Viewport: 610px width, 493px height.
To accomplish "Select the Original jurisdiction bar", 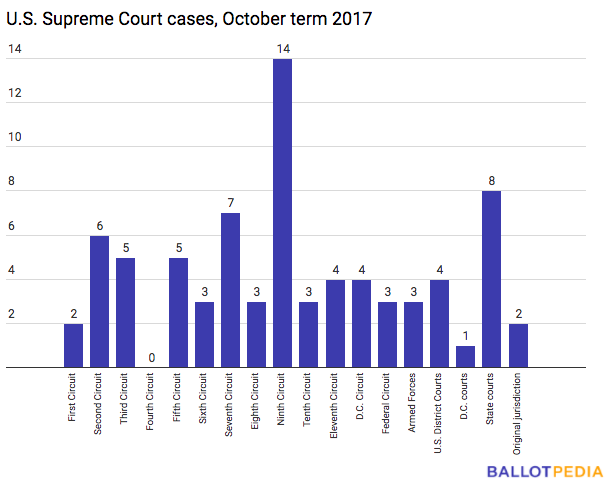I will pyautogui.click(x=518, y=346).
